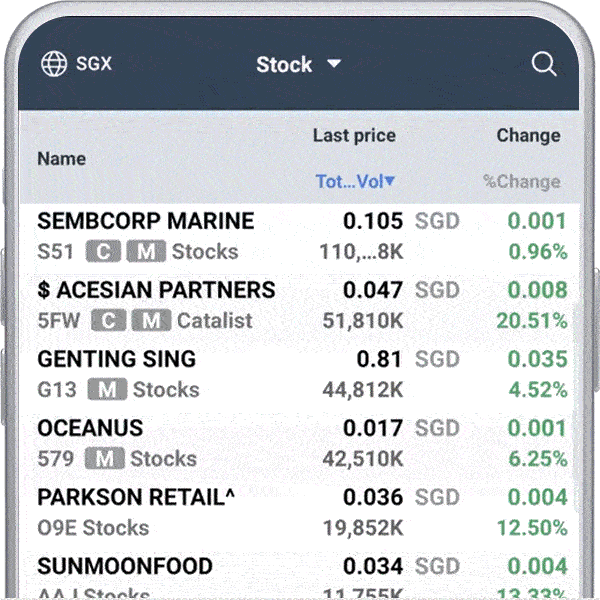Click volume 19,852K value

pyautogui.click(x=363, y=528)
